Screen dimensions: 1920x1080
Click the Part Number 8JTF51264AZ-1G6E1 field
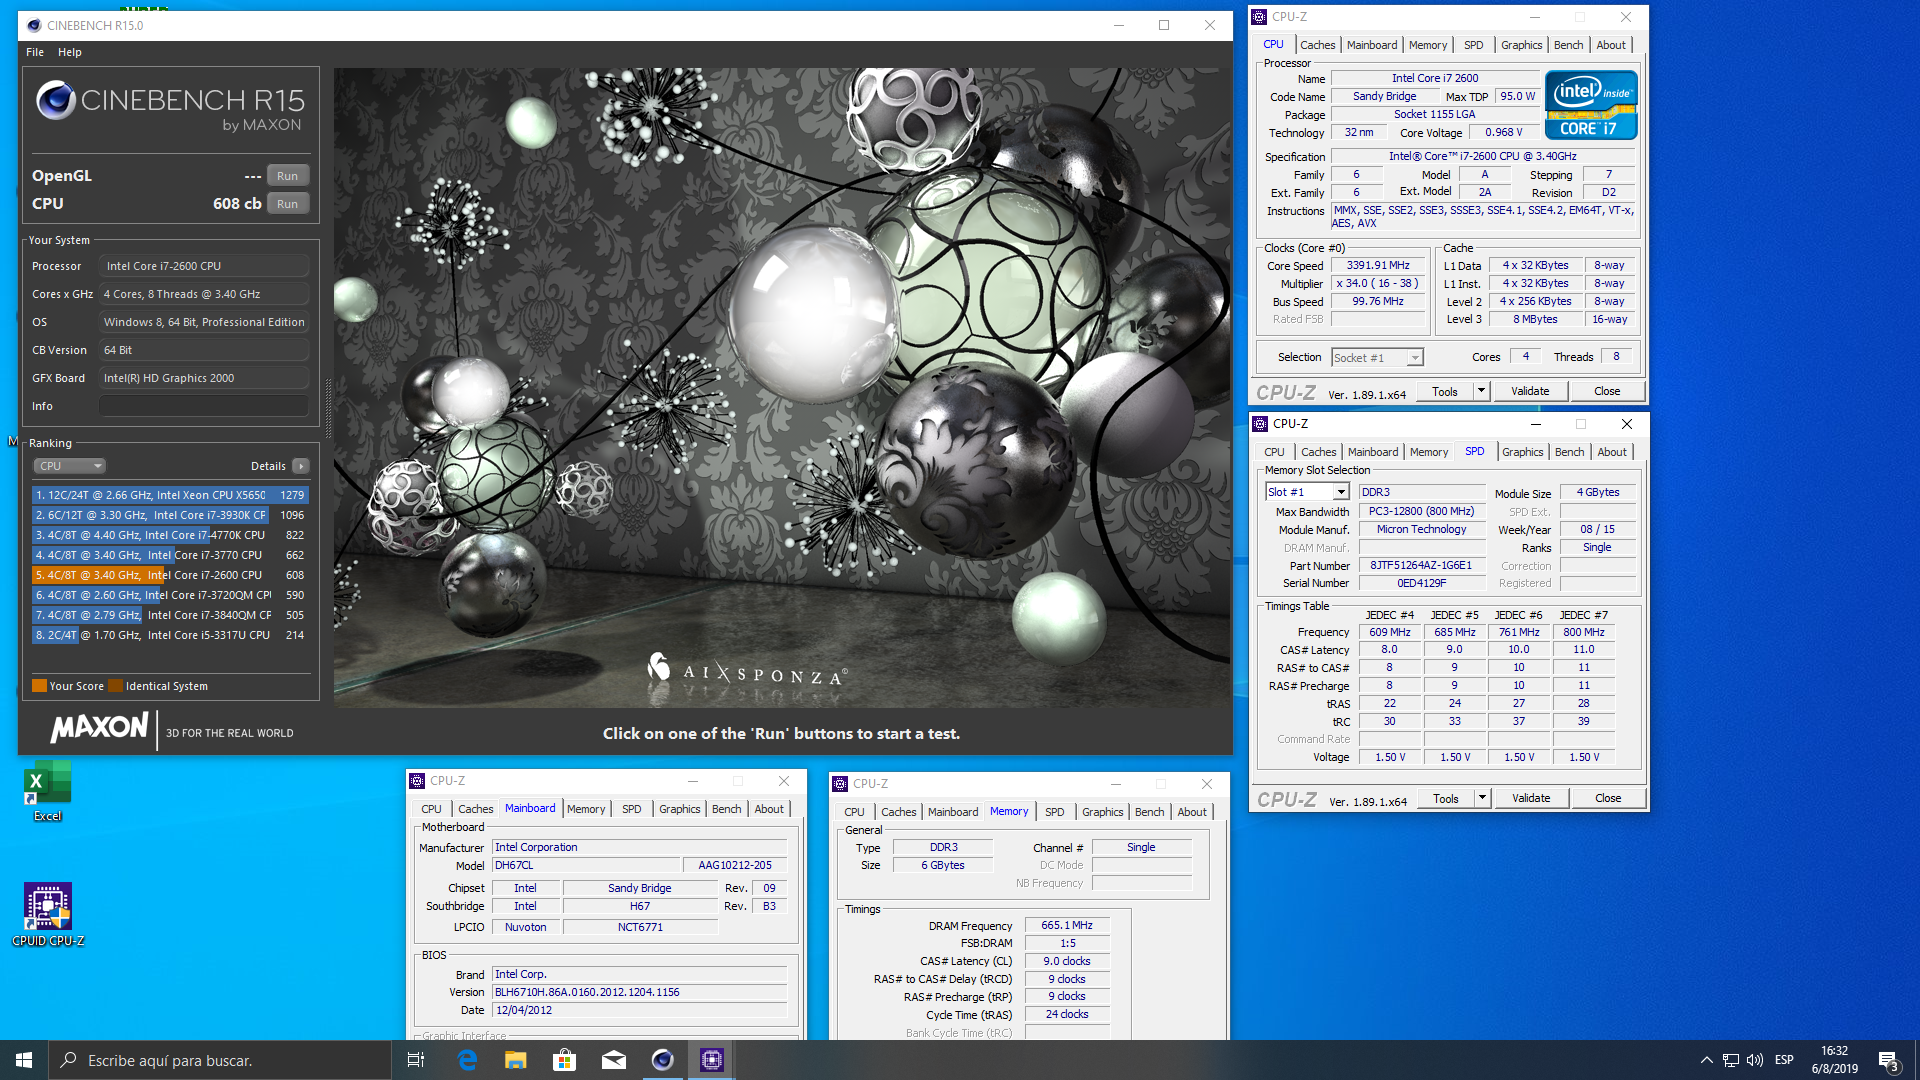[x=1421, y=565]
